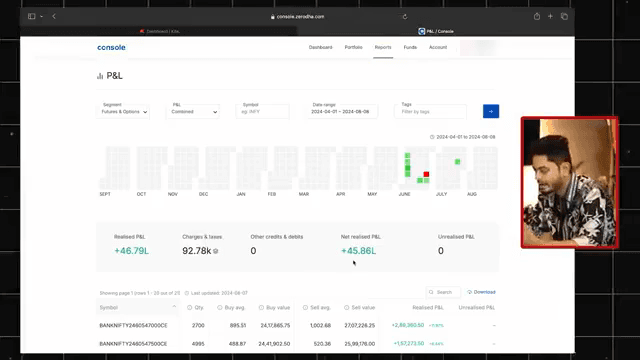Switch to the P&L / Console browser tab
The width and height of the screenshot is (640, 360).
436,31
